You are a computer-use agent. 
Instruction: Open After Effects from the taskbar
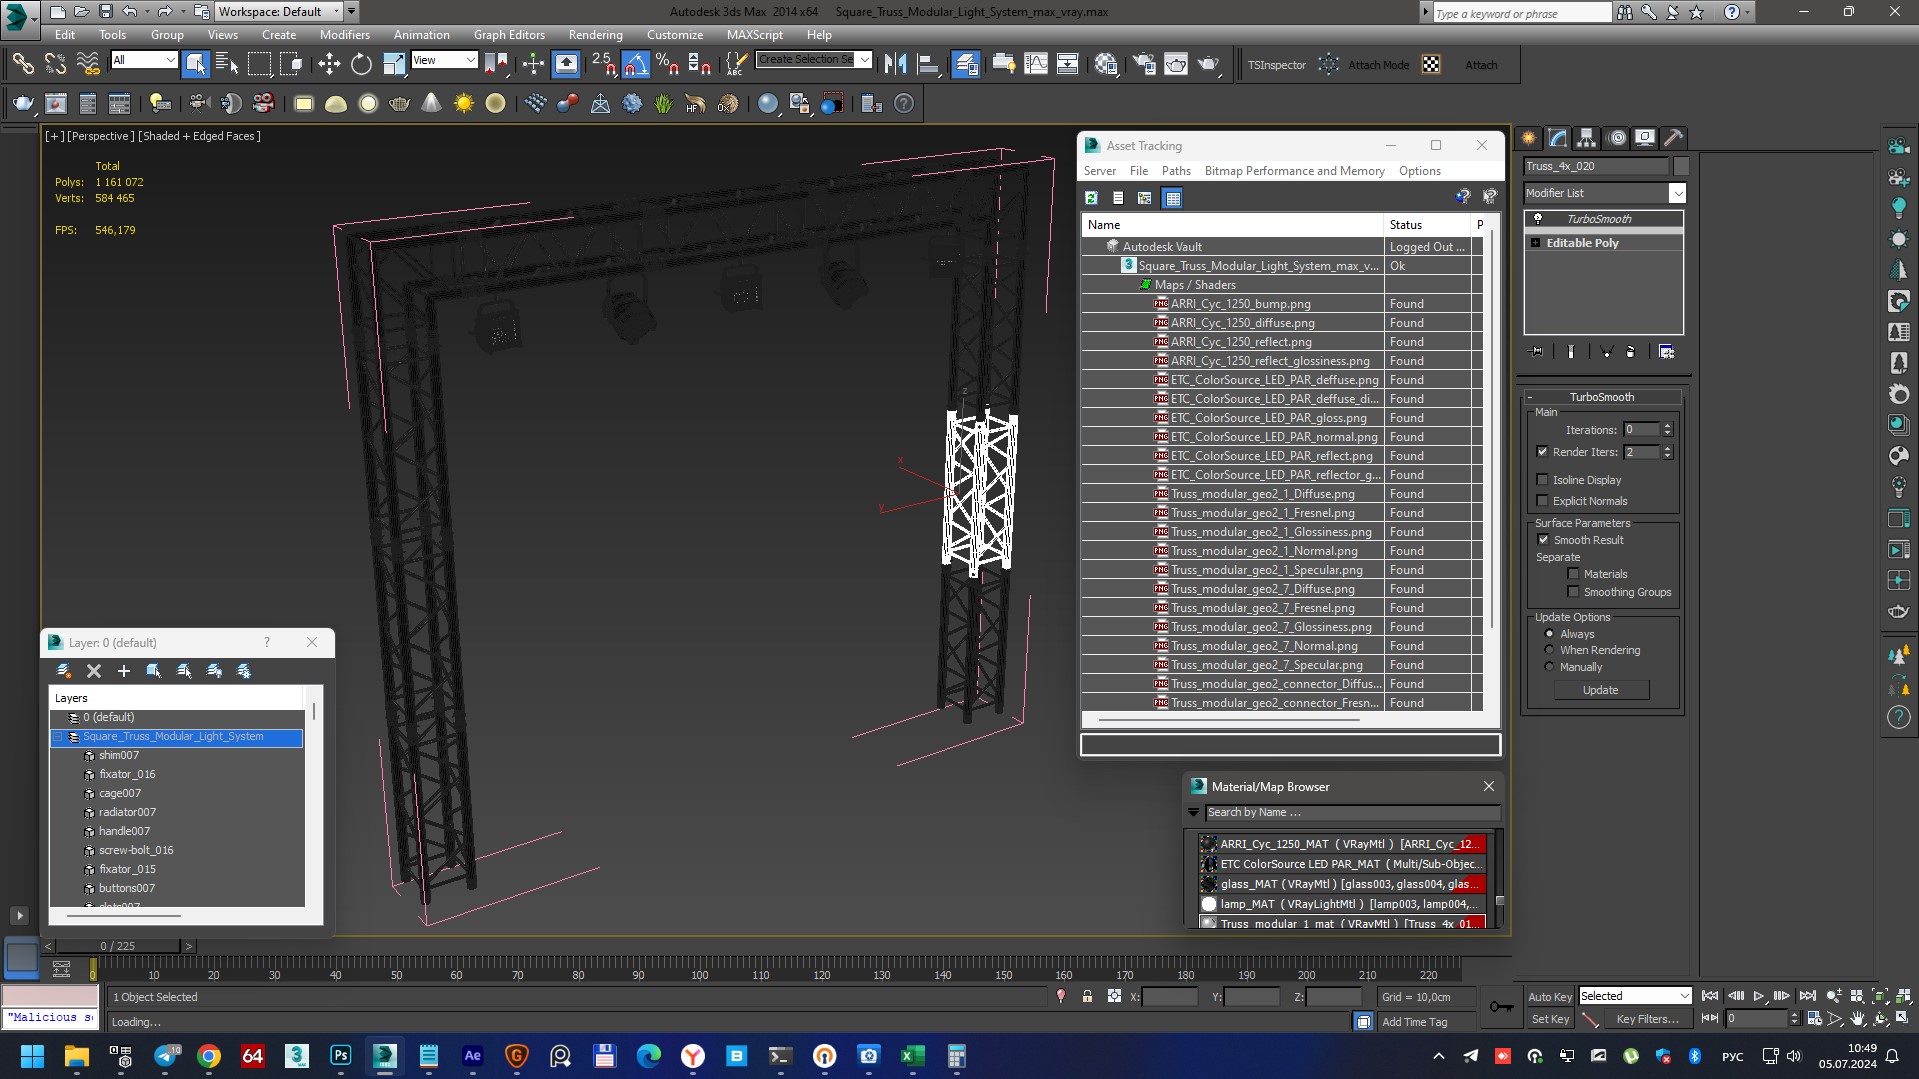click(473, 1056)
